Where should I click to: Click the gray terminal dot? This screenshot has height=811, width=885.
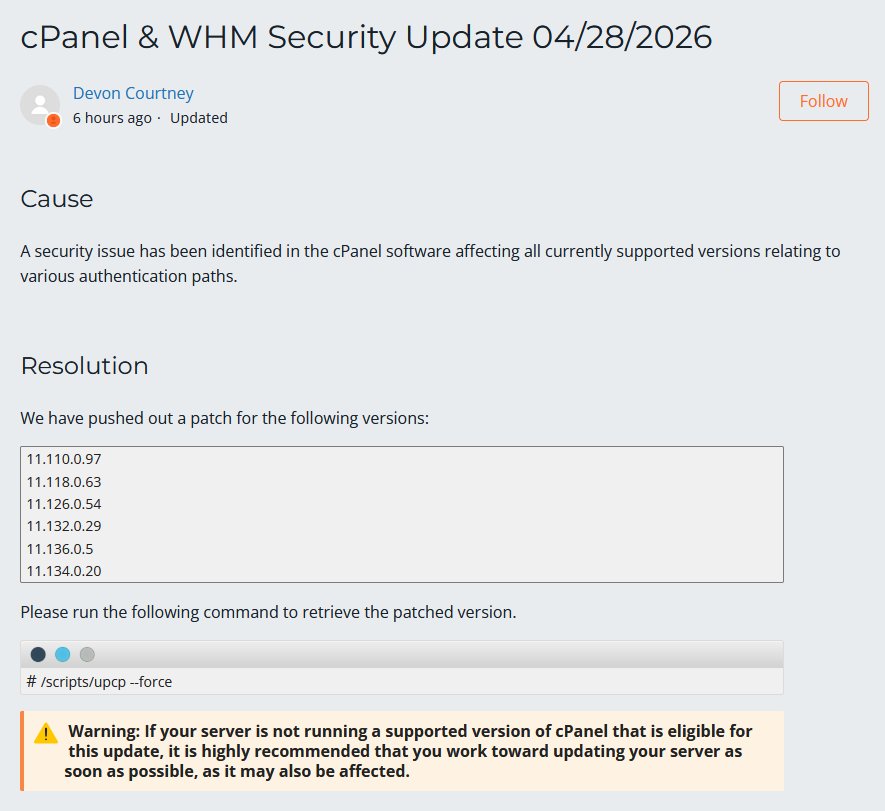tap(87, 655)
